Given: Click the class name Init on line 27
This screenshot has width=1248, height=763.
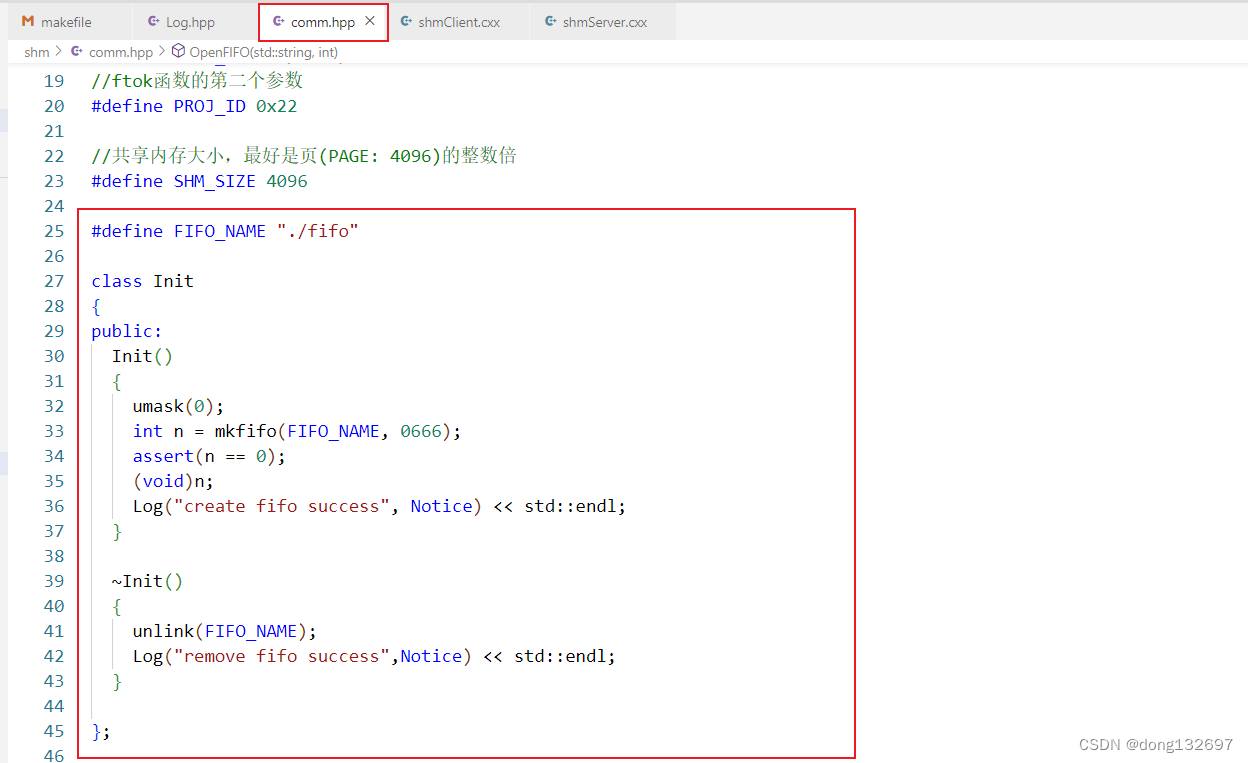Looking at the screenshot, I should [173, 281].
